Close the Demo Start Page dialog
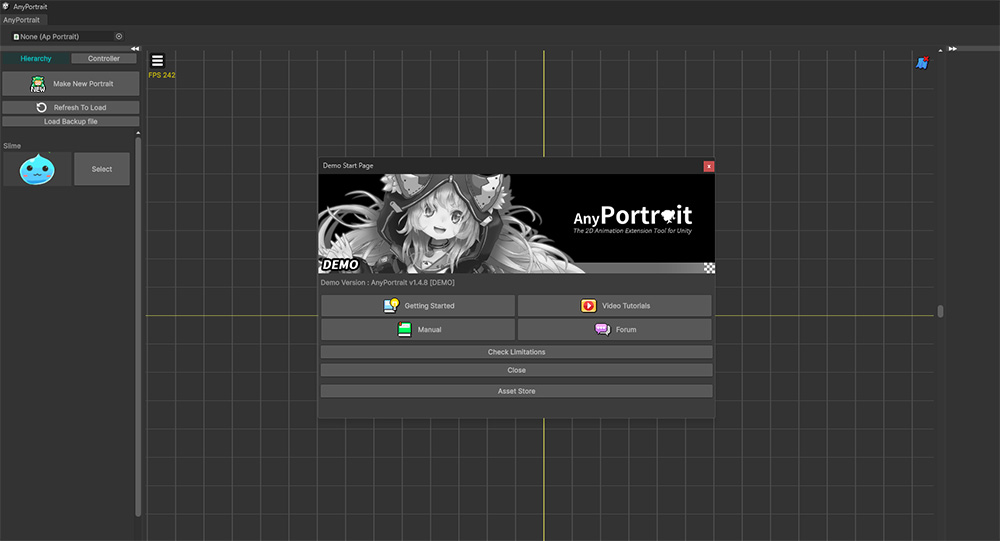The image size is (1000, 541). pos(709,166)
